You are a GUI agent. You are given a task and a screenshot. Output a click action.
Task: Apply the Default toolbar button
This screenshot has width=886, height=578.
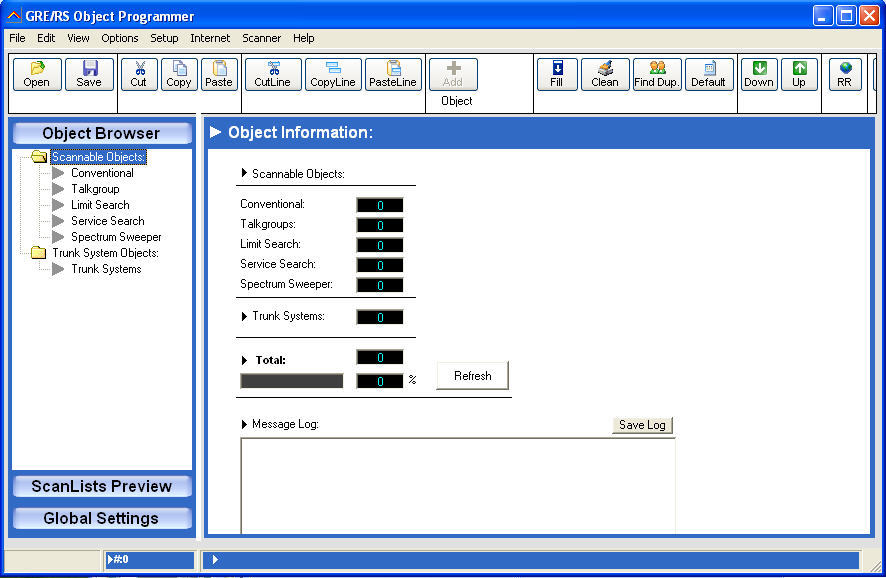(709, 74)
